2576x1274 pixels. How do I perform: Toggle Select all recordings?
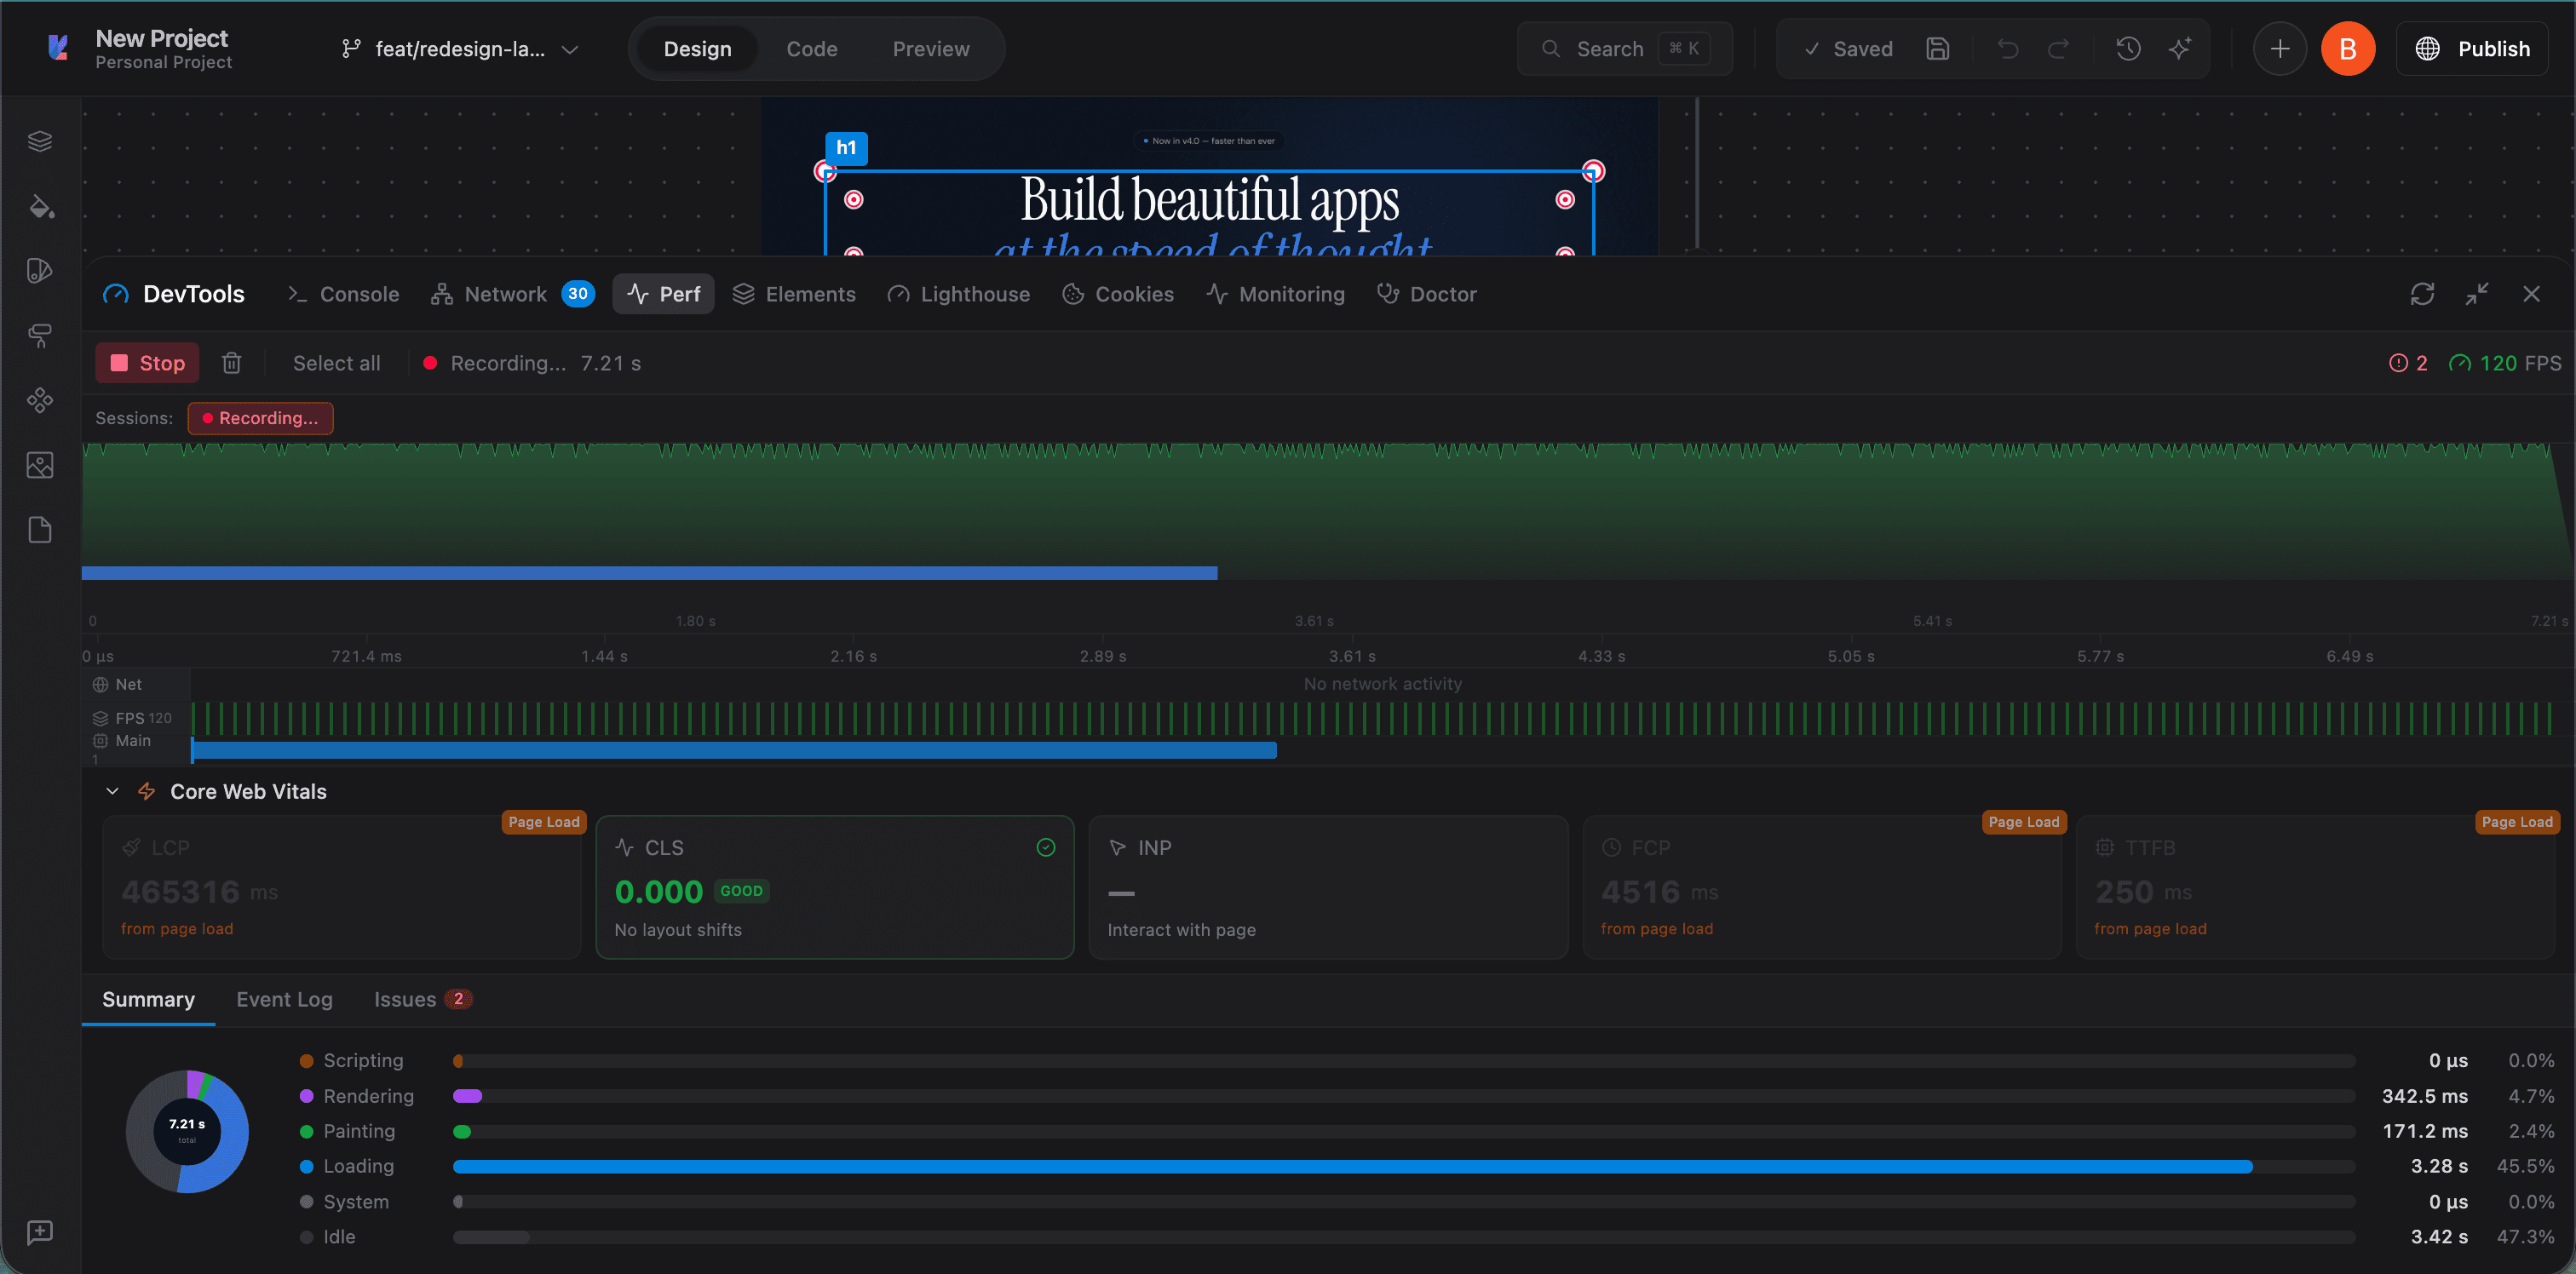336,362
